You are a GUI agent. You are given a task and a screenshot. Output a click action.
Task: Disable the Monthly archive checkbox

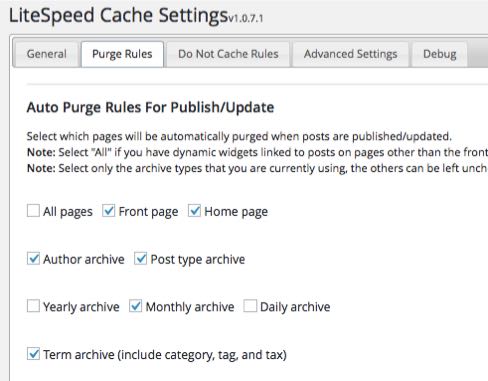tap(136, 306)
